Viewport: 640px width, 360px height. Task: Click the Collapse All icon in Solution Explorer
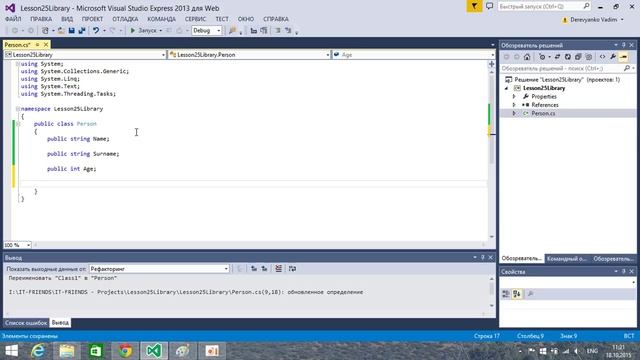click(578, 57)
